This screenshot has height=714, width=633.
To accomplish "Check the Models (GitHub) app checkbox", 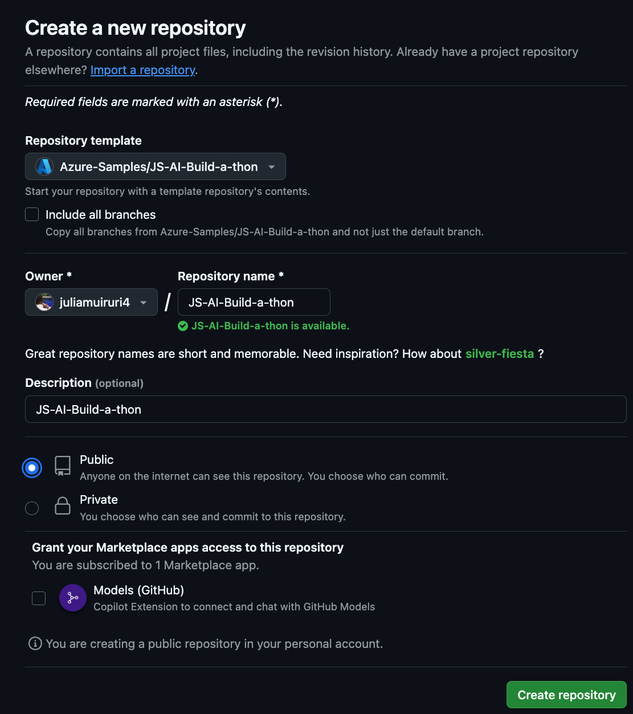I will pyautogui.click(x=39, y=598).
